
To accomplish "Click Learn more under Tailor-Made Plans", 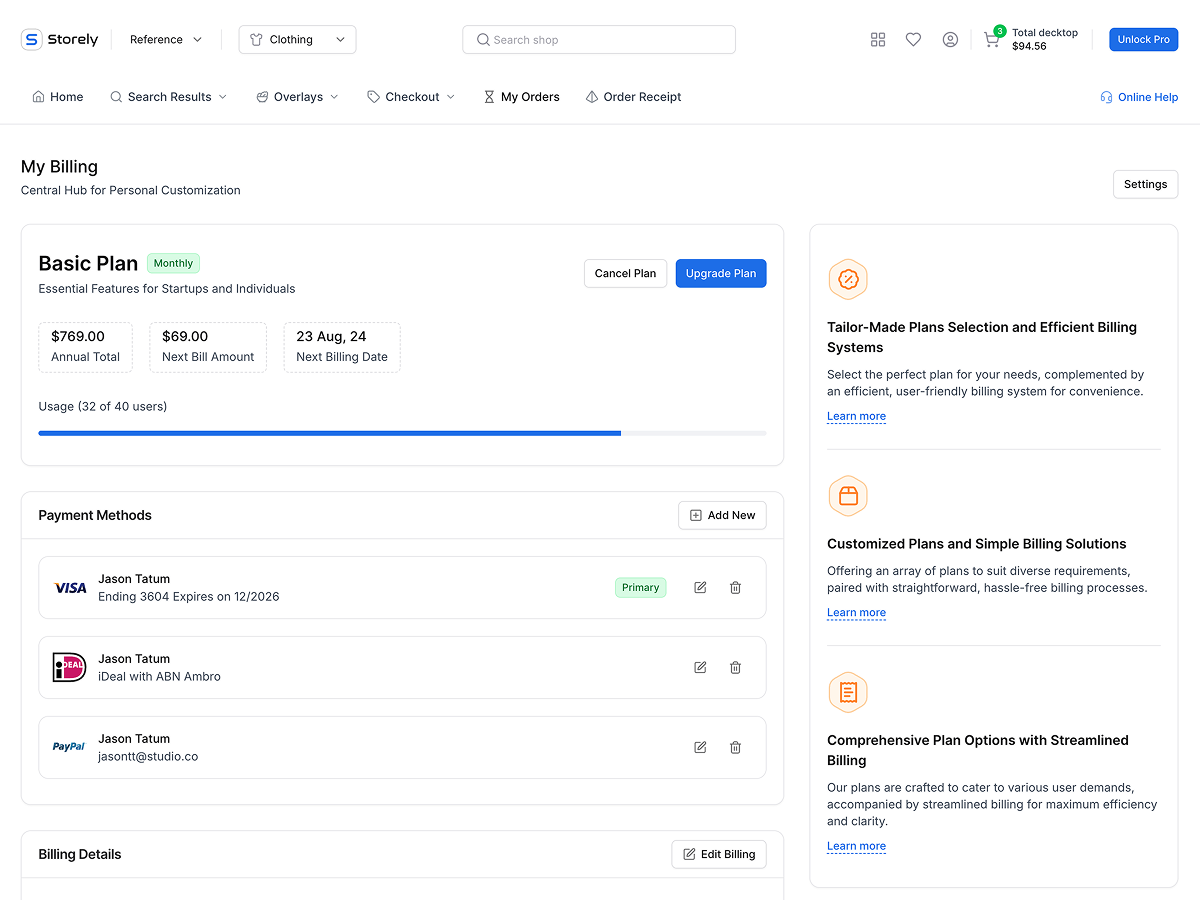I will (x=856, y=416).
